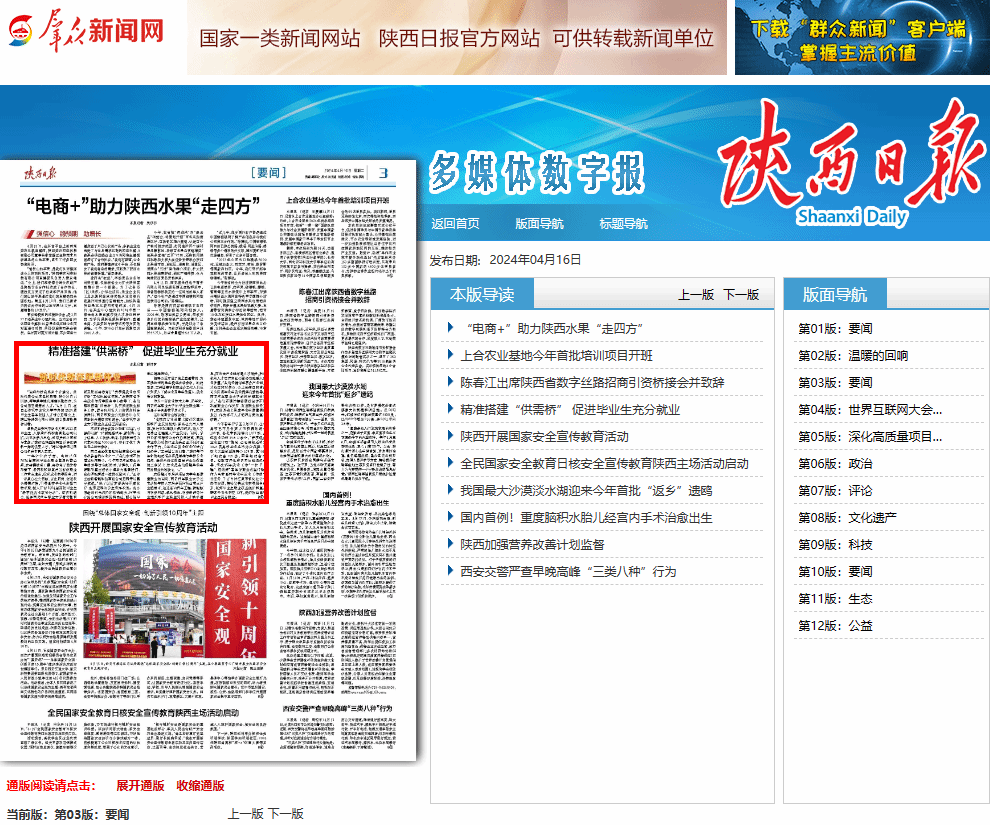Image resolution: width=990 pixels, height=825 pixels.
Task: Click headline “电商+”助力陕西水果“走四方” in page preview
Action: 143,206
